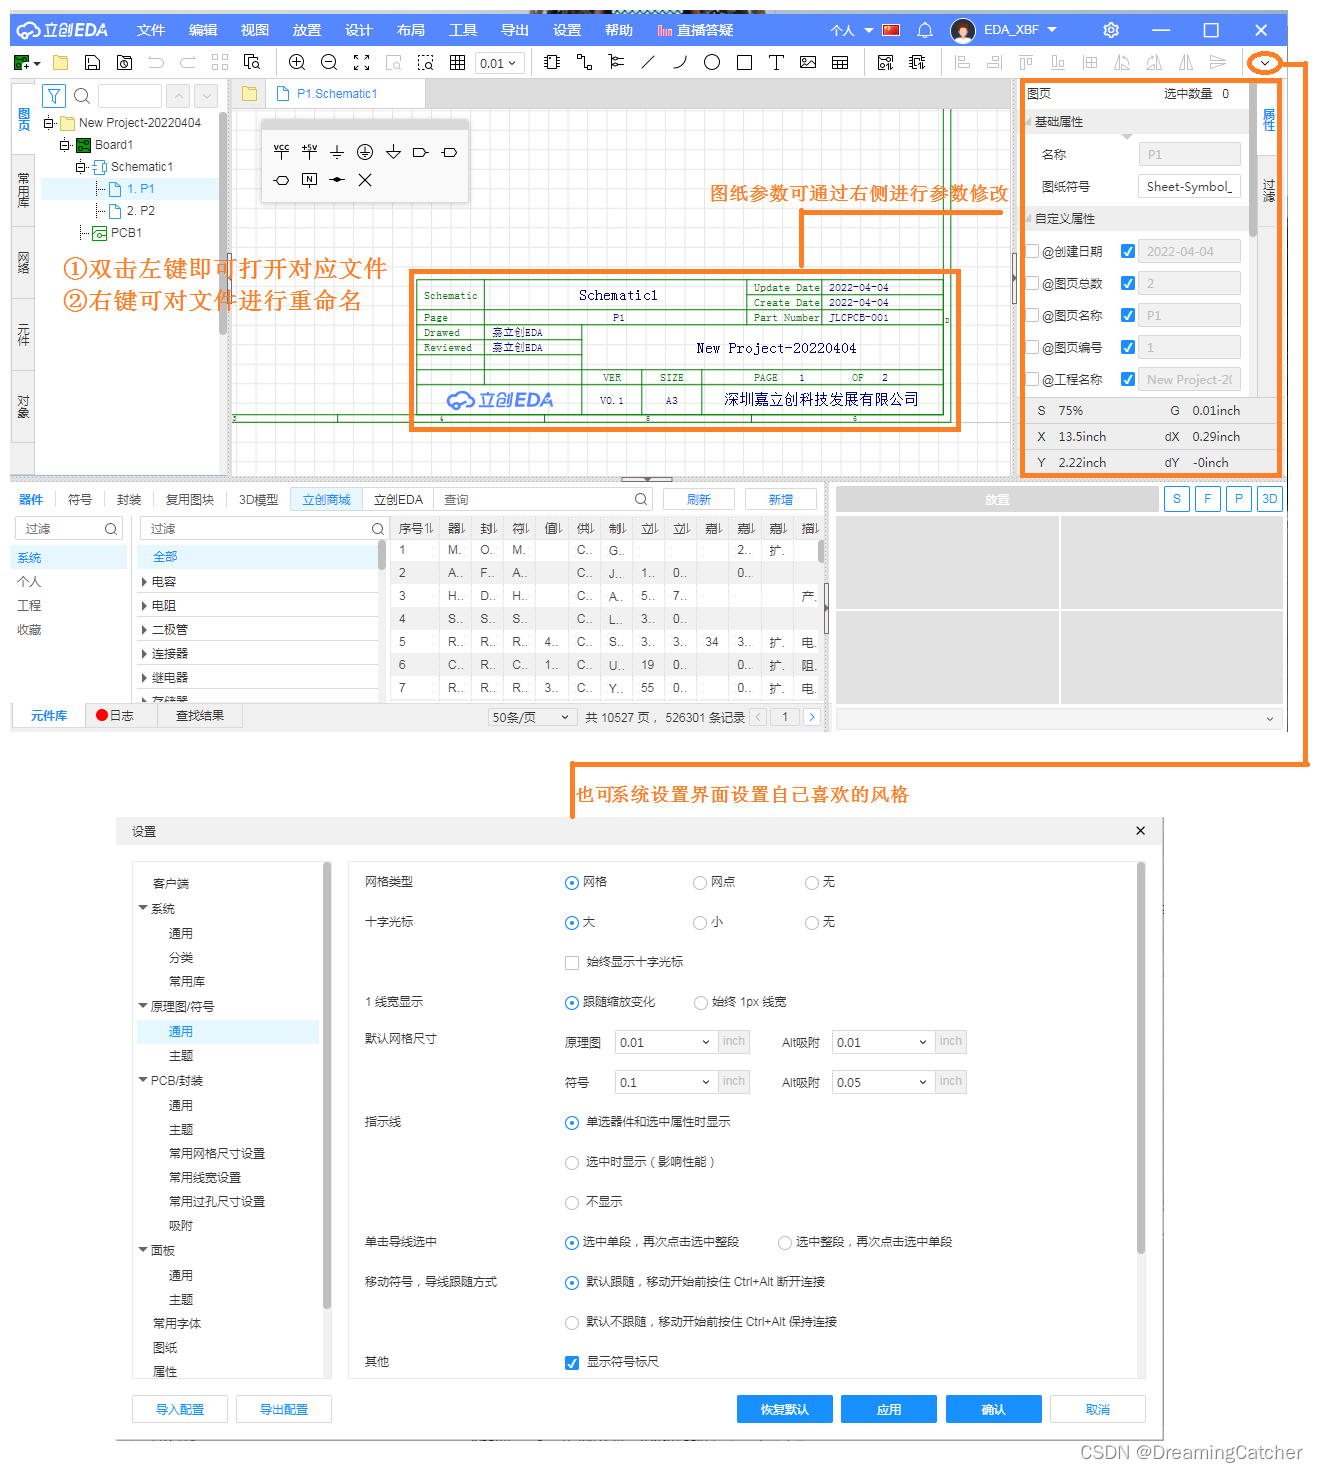1318x1472 pixels.
Task: Click the 刷新 button
Action: [699, 499]
